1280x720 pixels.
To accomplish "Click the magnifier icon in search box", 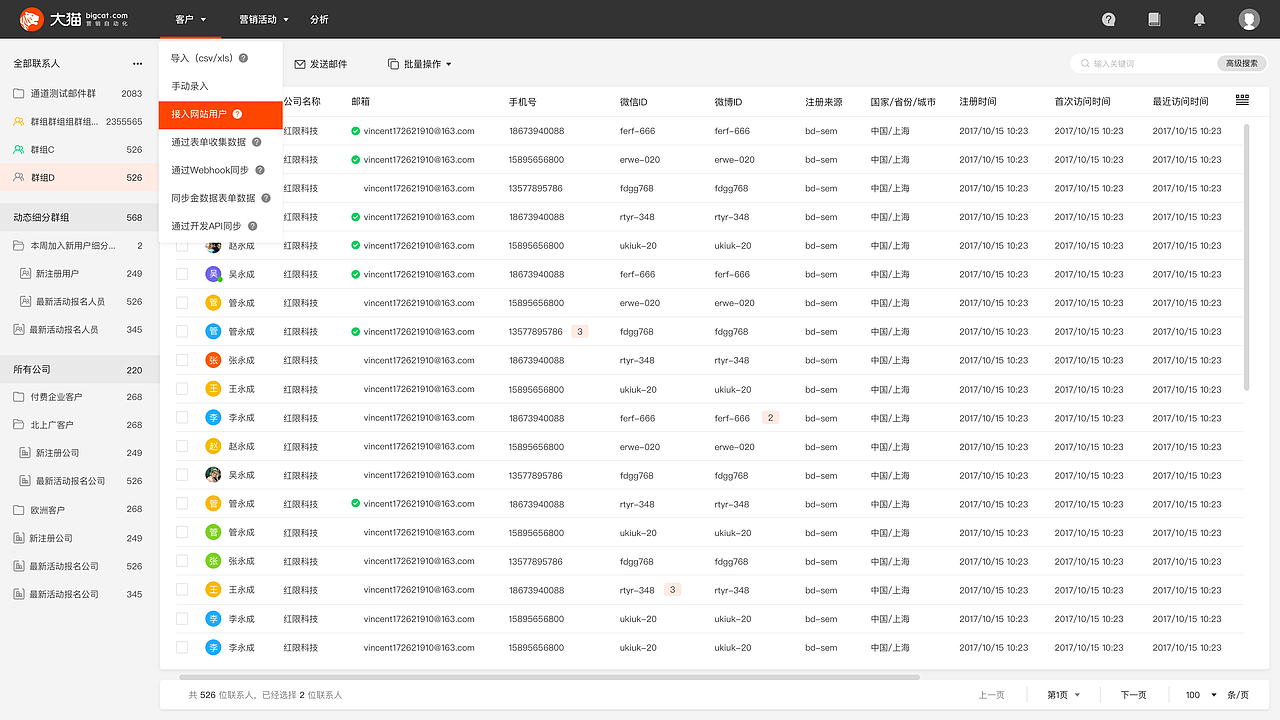I will [1084, 63].
